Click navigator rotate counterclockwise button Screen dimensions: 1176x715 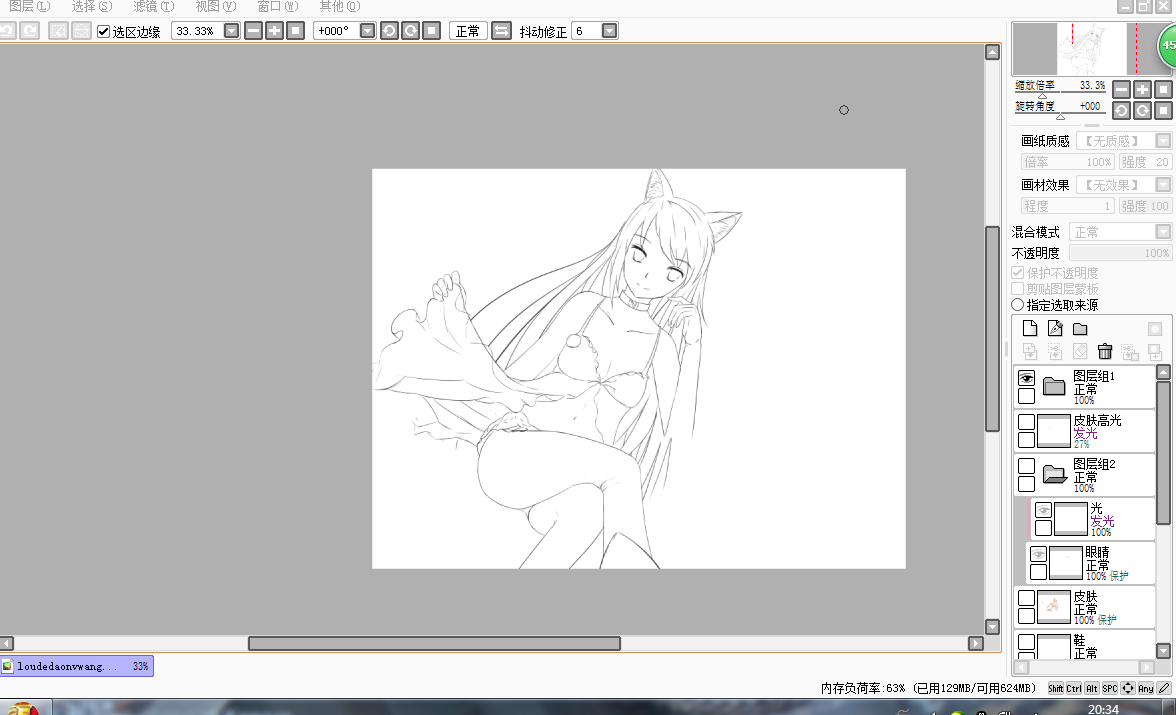pyautogui.click(x=1121, y=111)
